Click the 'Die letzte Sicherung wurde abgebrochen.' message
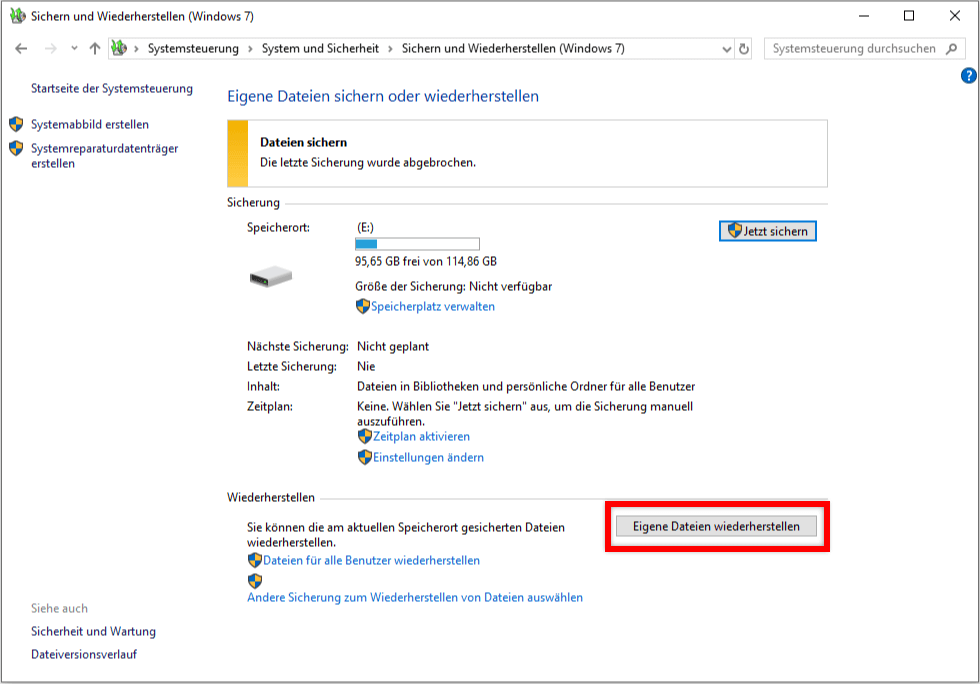The image size is (980, 684). click(x=368, y=163)
